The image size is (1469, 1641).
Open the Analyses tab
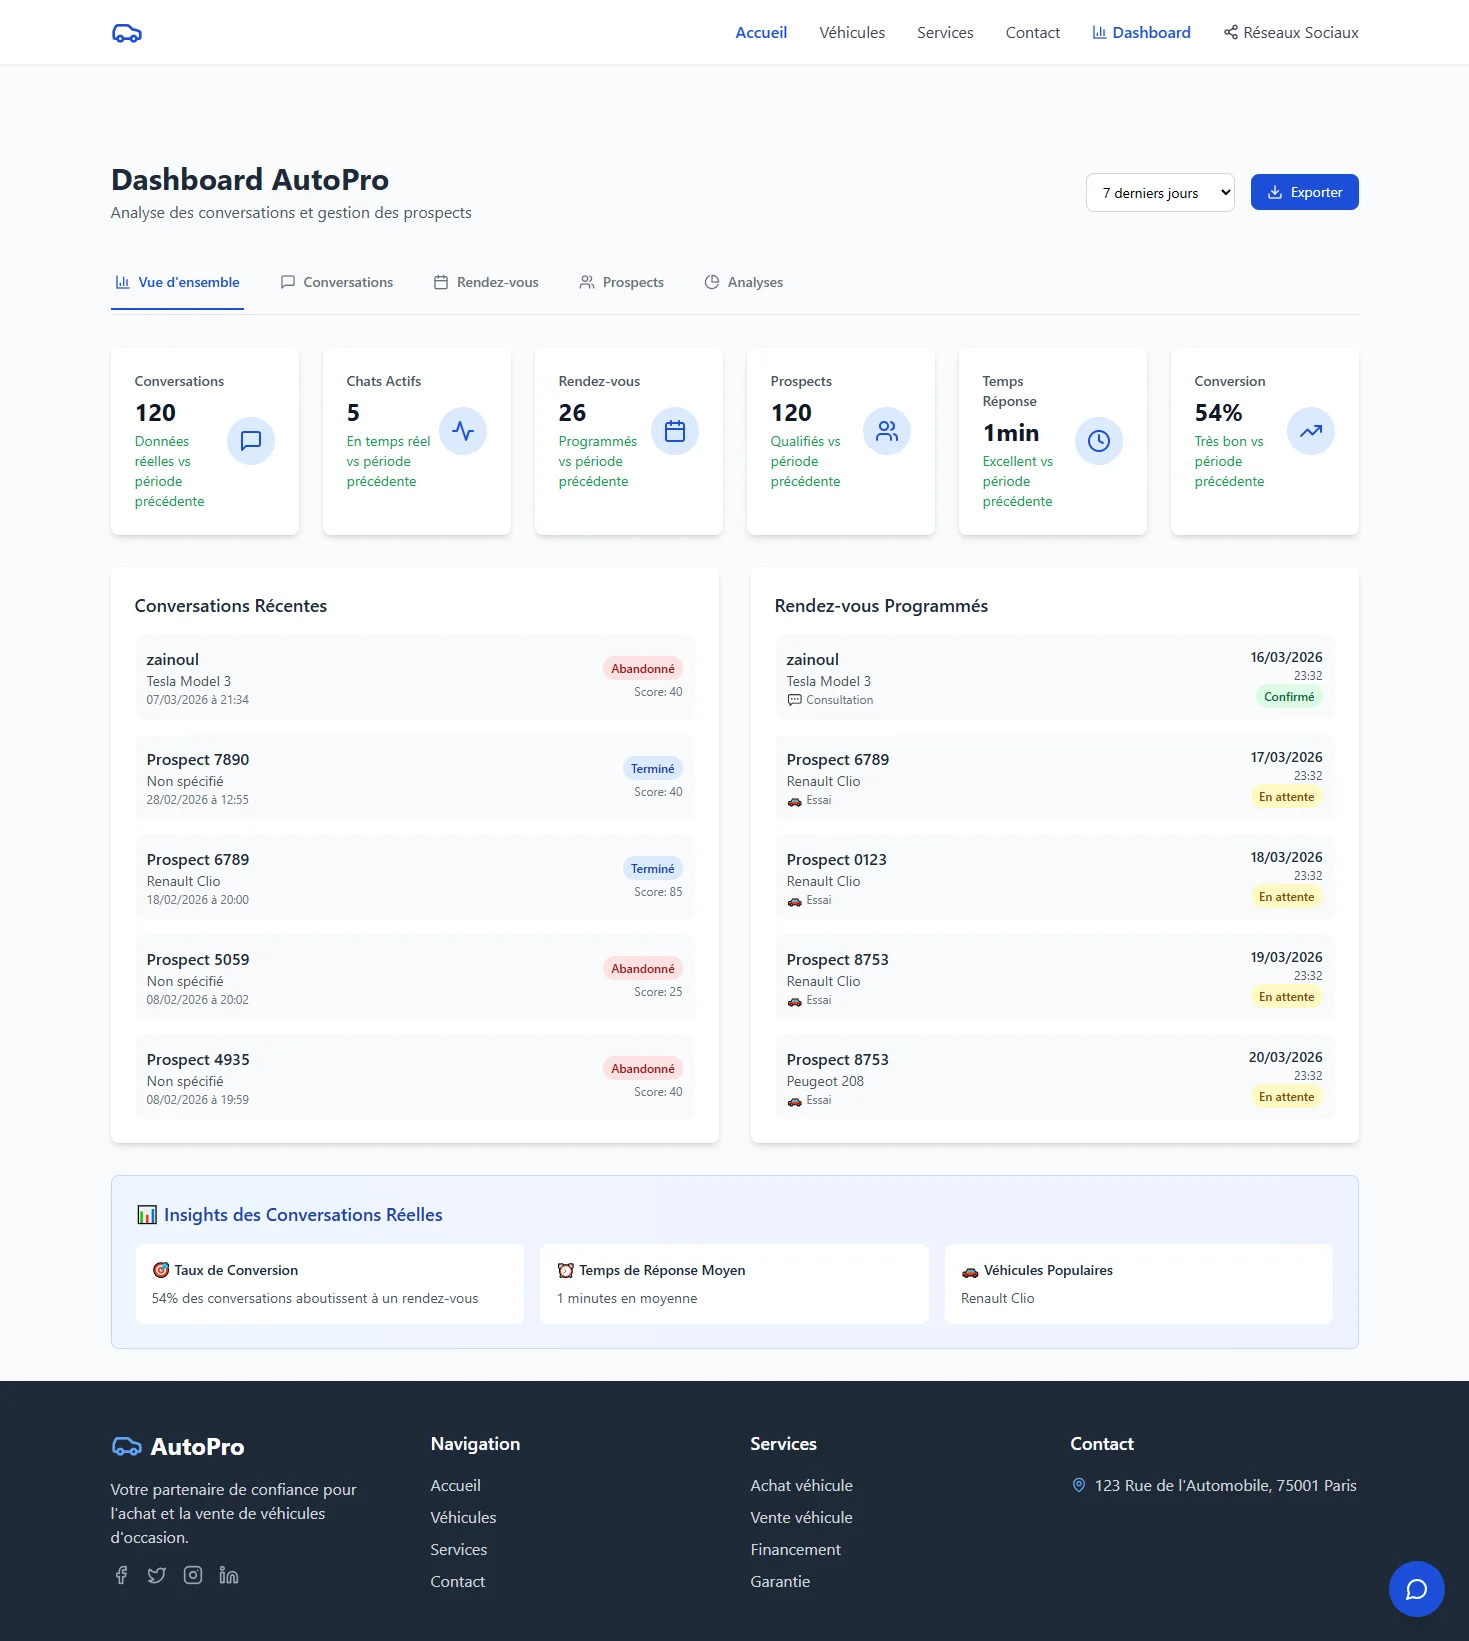[744, 282]
